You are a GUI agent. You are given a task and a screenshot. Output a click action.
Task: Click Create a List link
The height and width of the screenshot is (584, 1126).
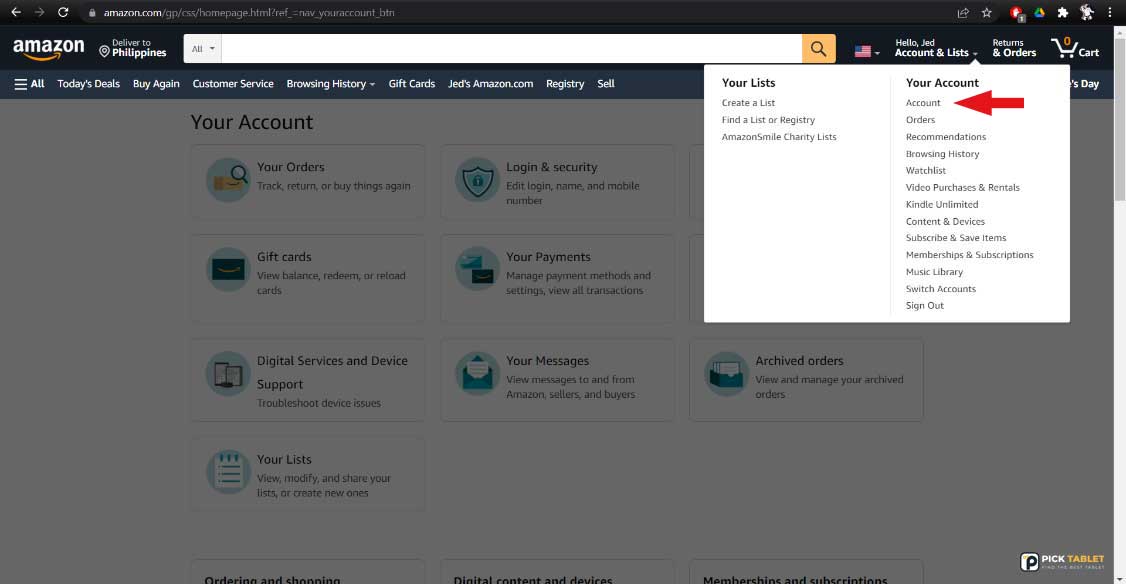point(748,103)
